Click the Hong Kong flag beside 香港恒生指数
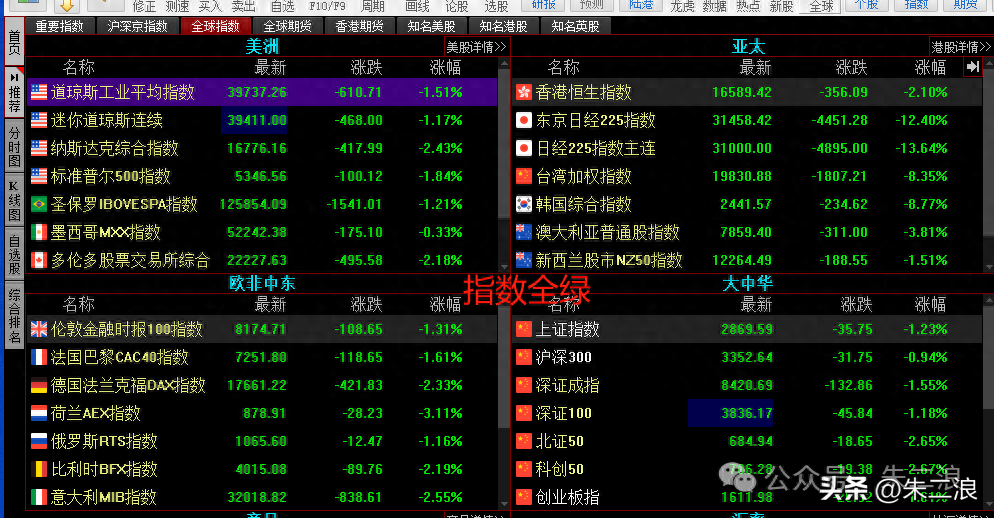Image resolution: width=994 pixels, height=518 pixels. click(524, 93)
